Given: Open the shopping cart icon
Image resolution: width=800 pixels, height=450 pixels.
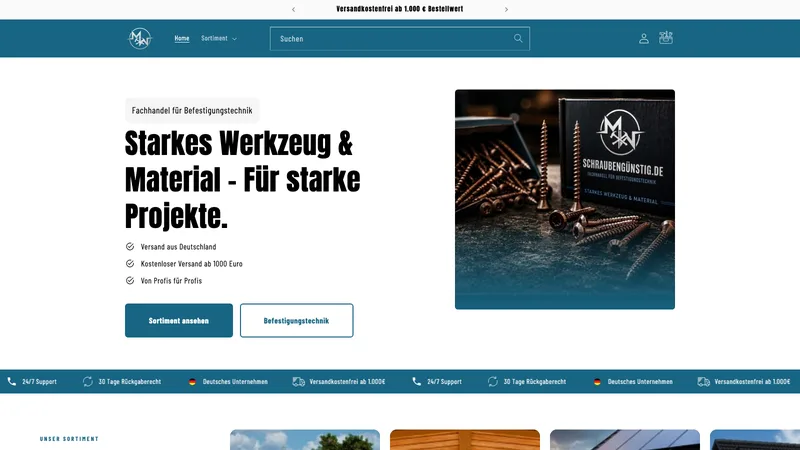Looking at the screenshot, I should coord(666,38).
